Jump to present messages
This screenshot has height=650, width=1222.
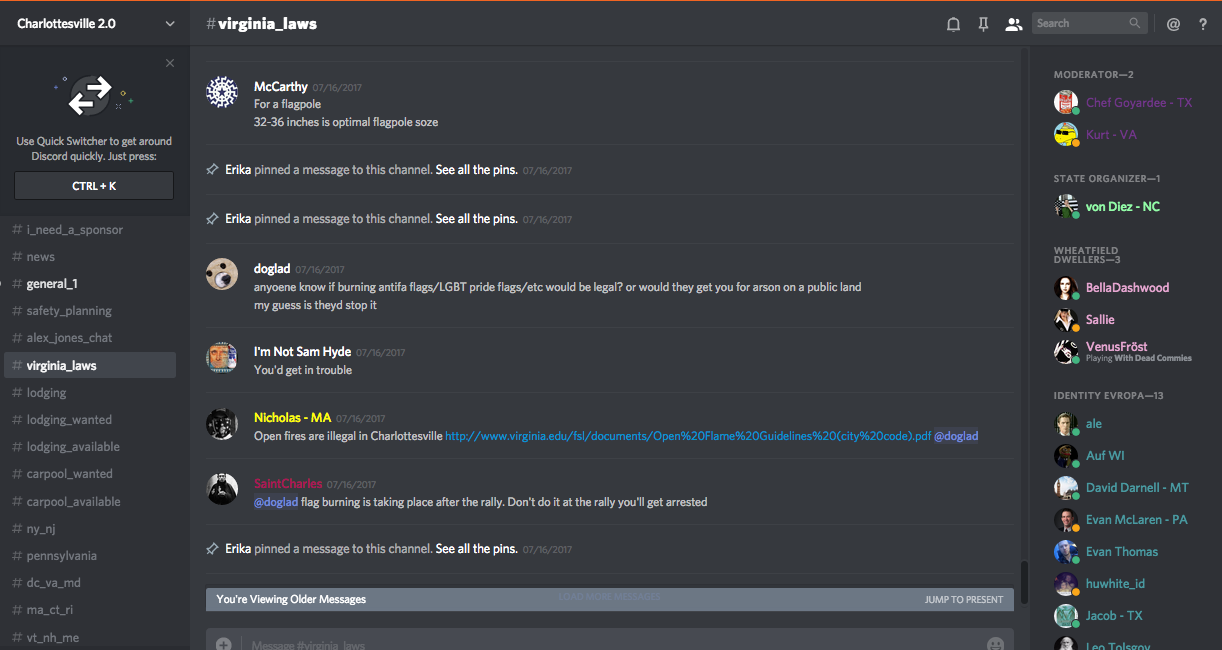(963, 600)
